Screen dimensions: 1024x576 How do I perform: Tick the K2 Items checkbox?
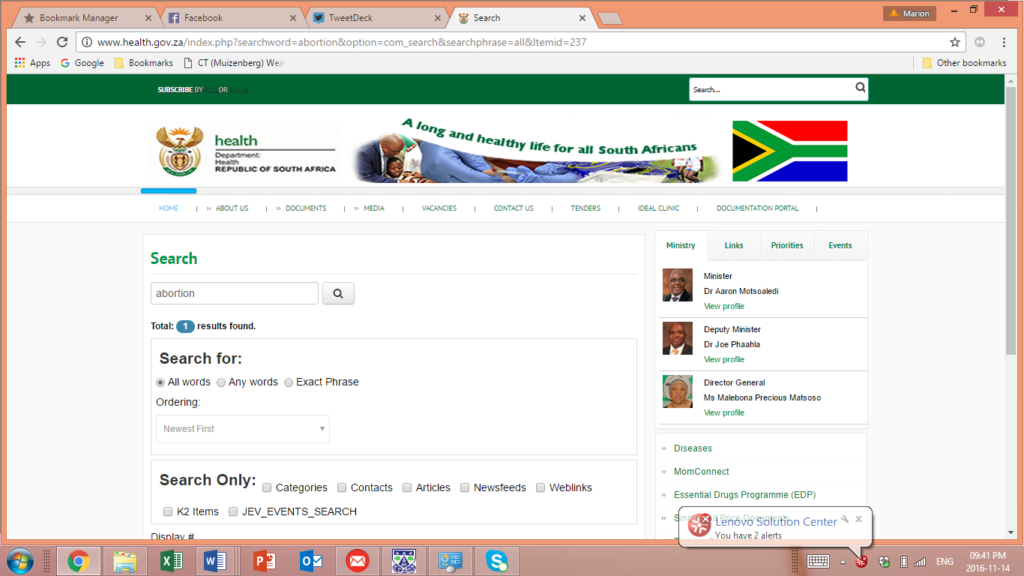click(x=168, y=511)
